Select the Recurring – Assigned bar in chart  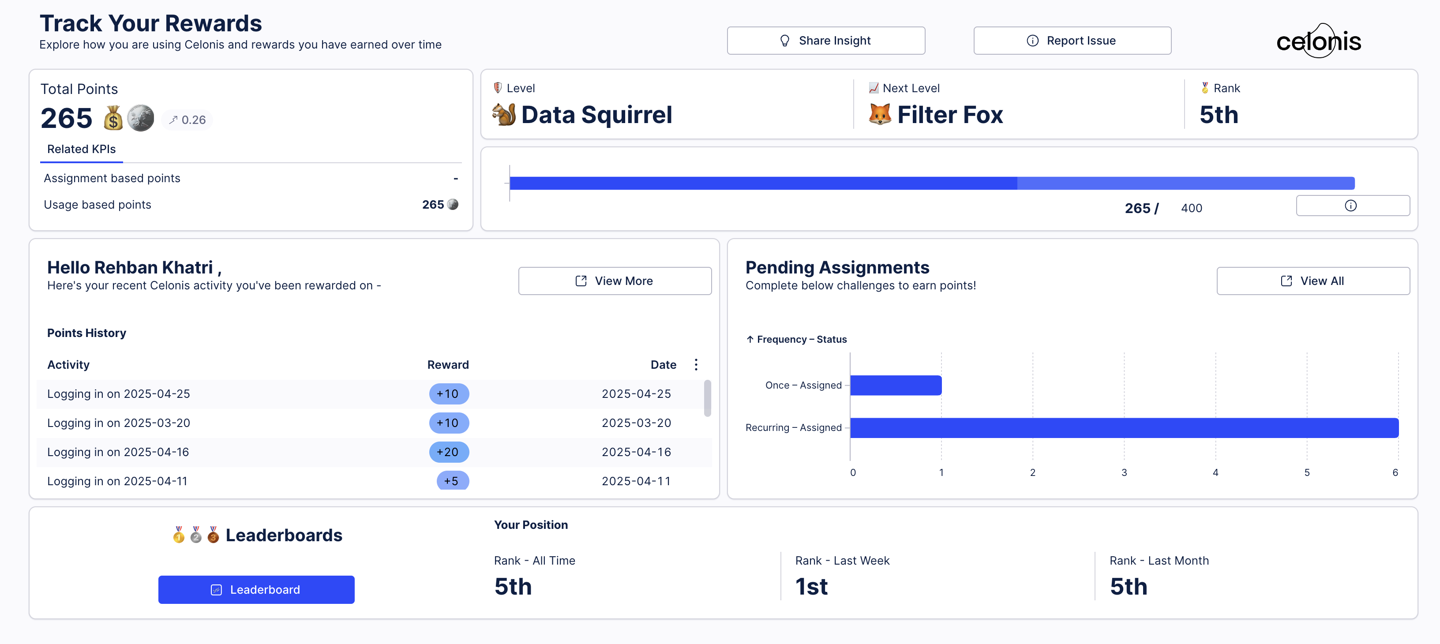point(1125,428)
